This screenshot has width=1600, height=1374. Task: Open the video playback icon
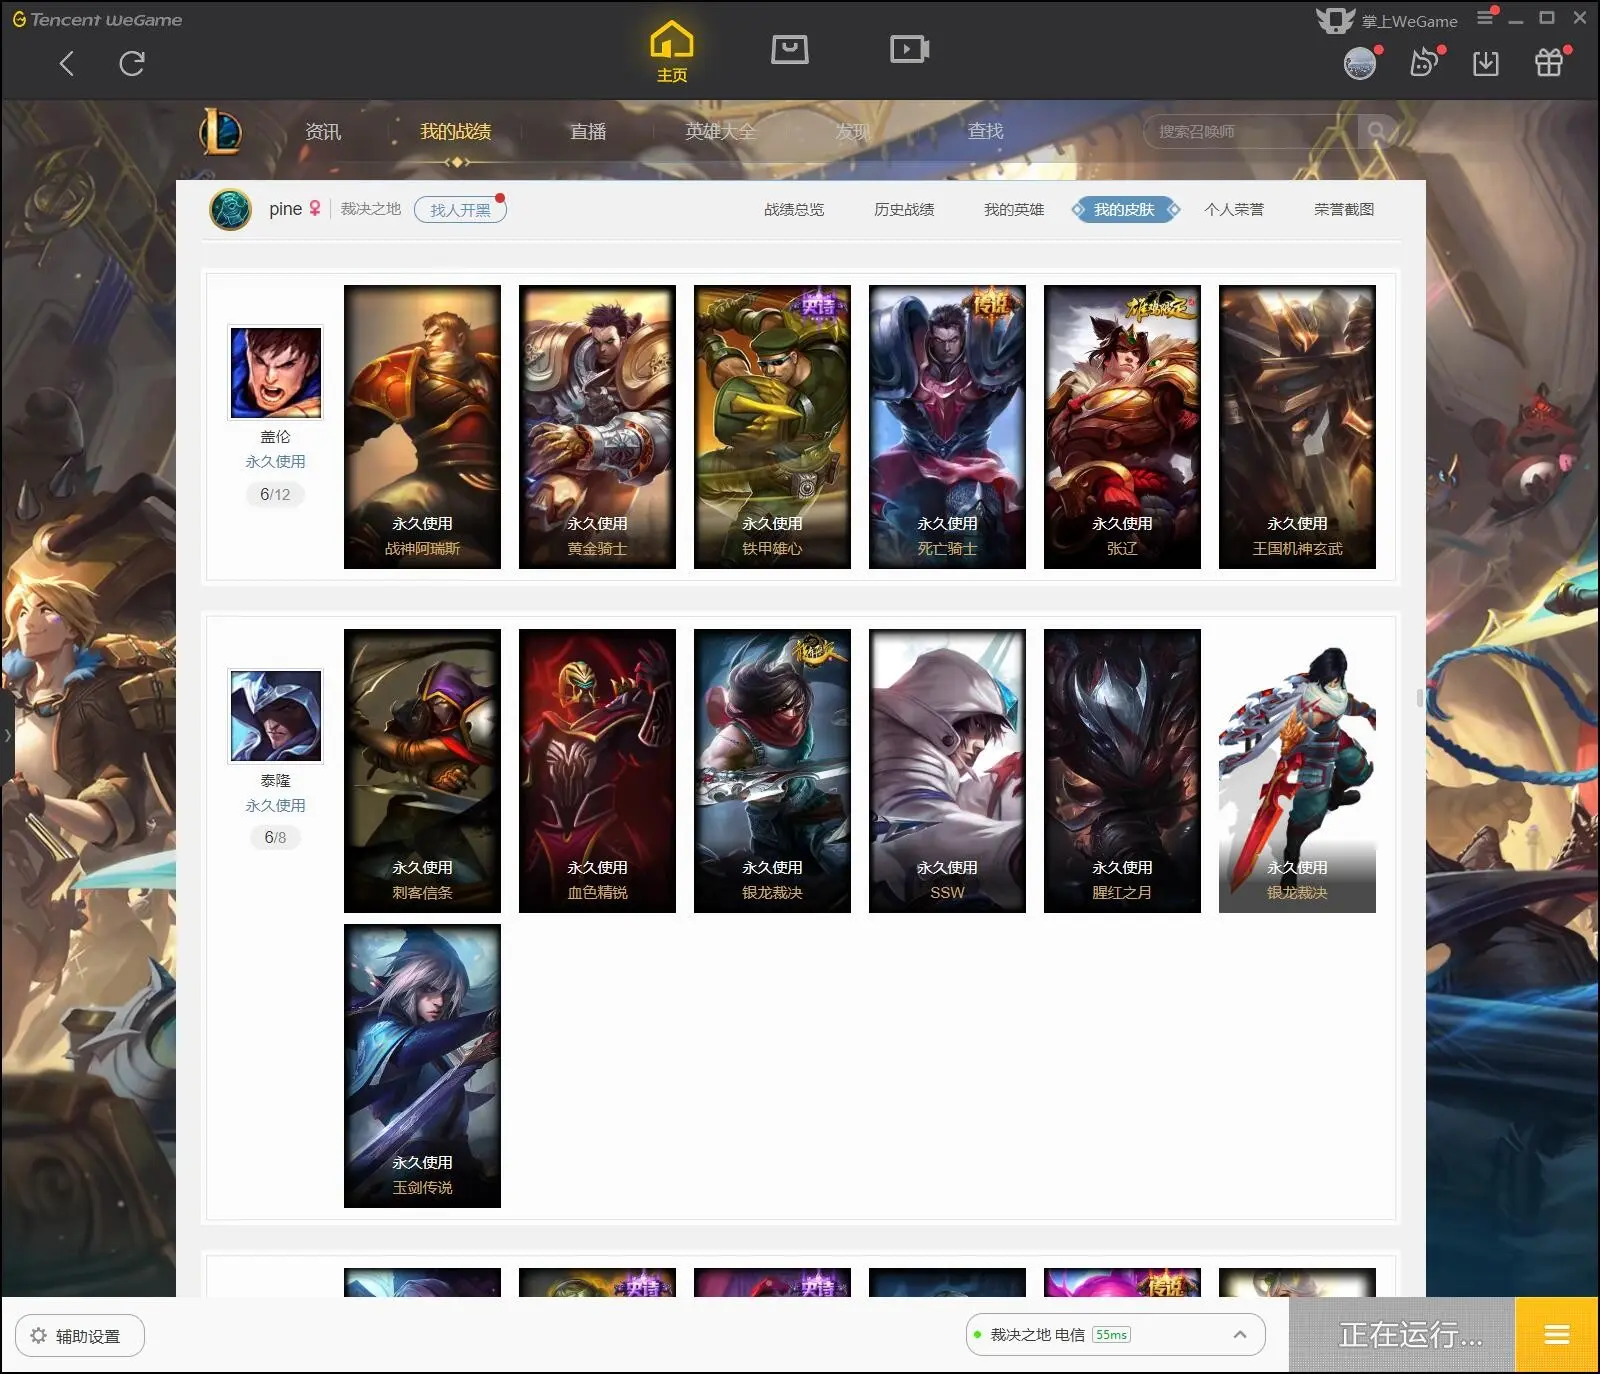point(909,49)
